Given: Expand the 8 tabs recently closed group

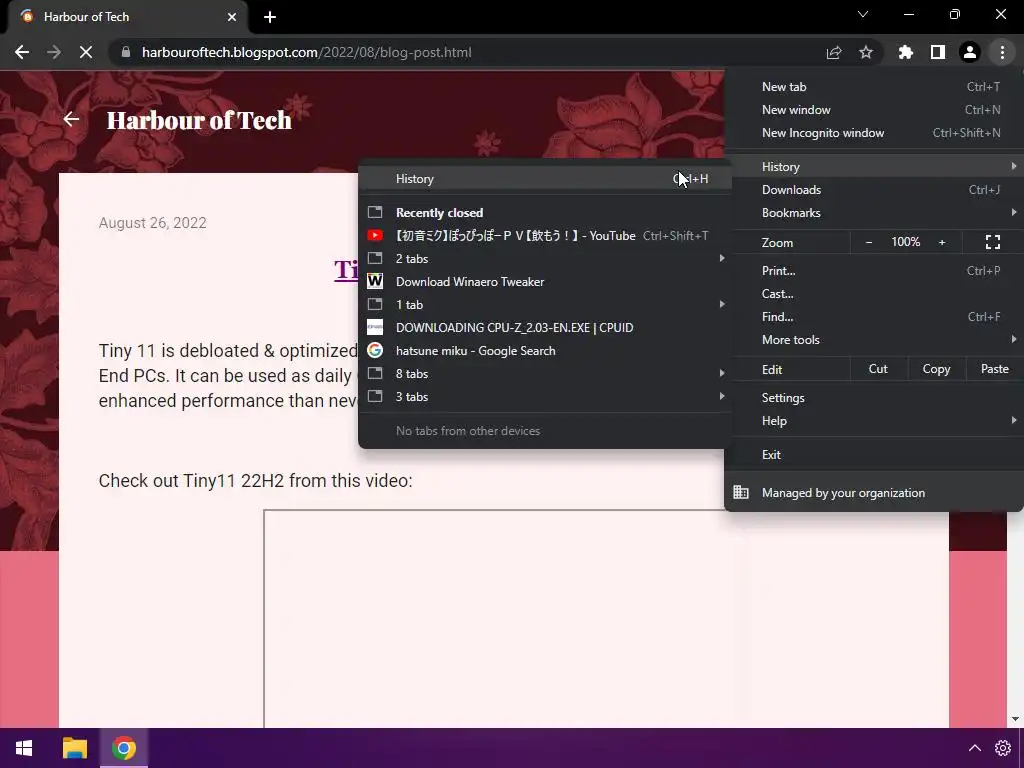Looking at the screenshot, I should (545, 374).
